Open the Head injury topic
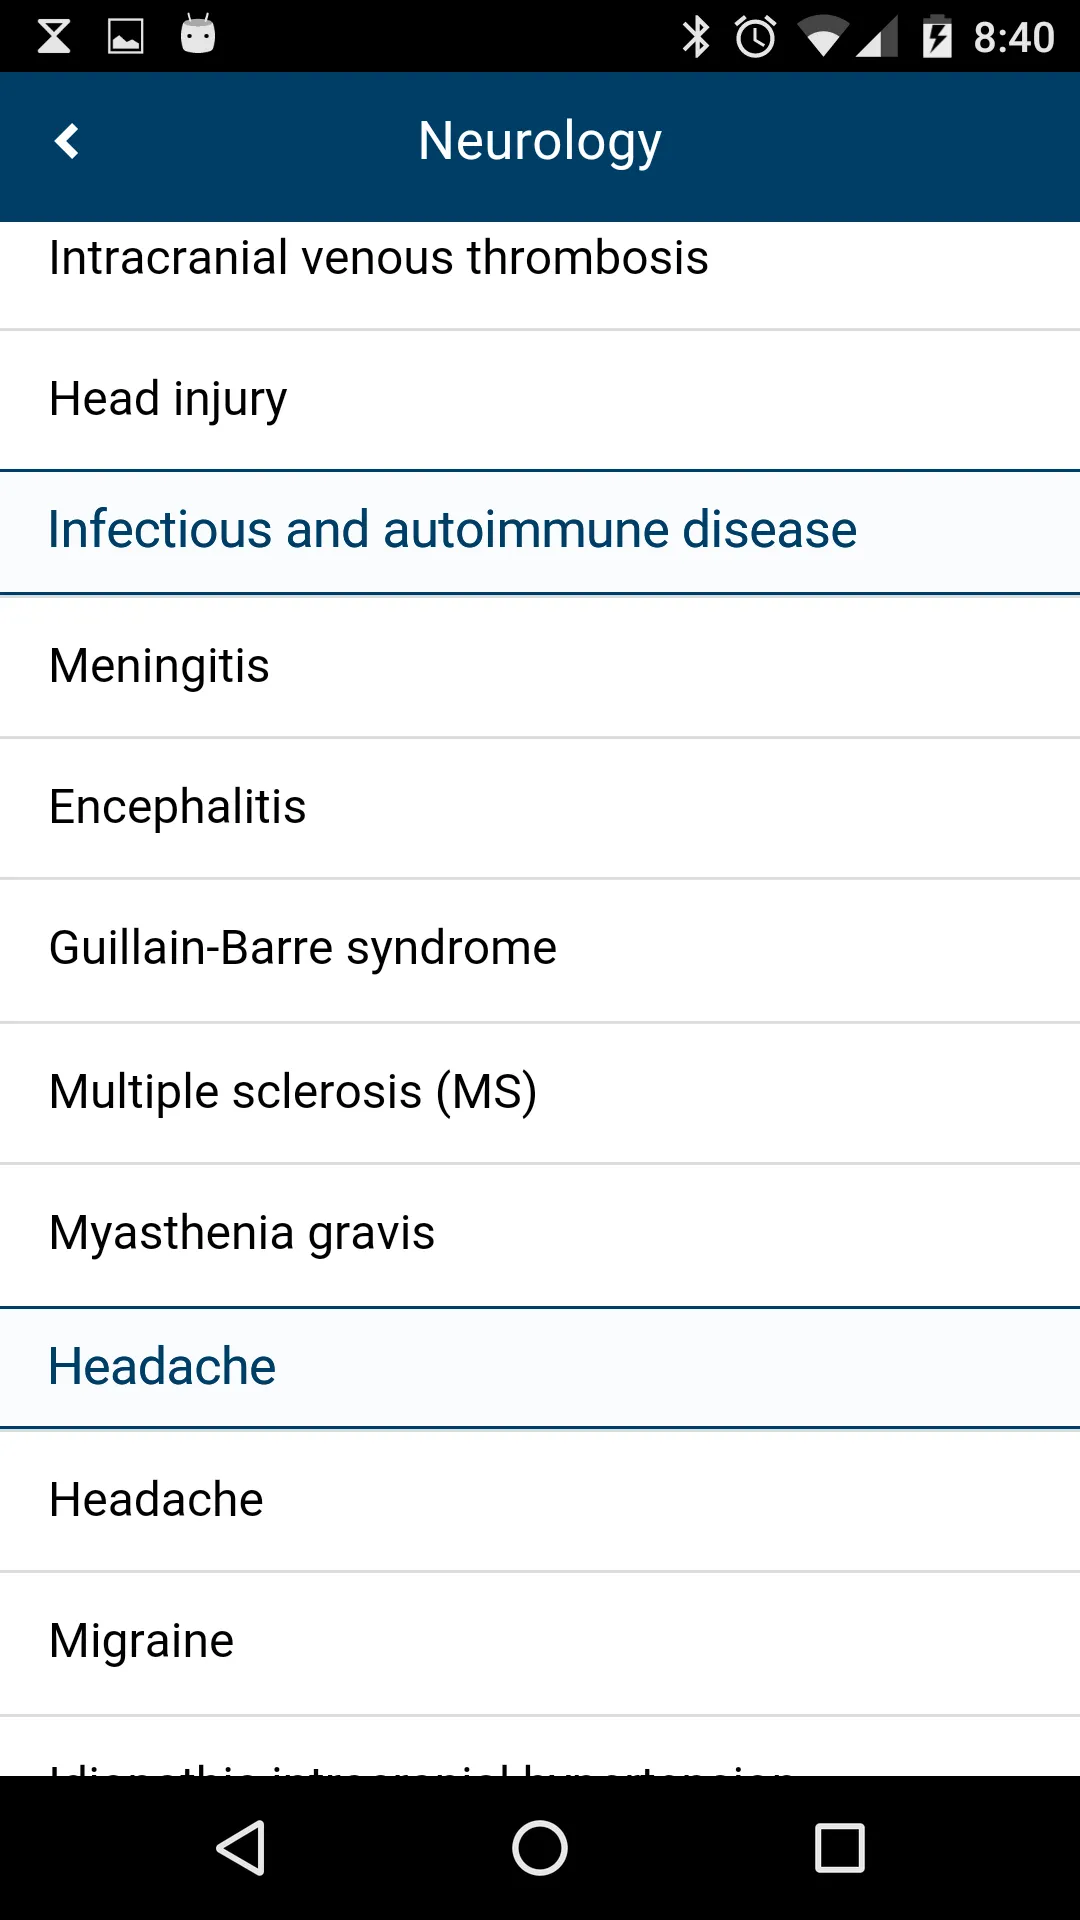Viewport: 1080px width, 1920px height. tap(540, 400)
